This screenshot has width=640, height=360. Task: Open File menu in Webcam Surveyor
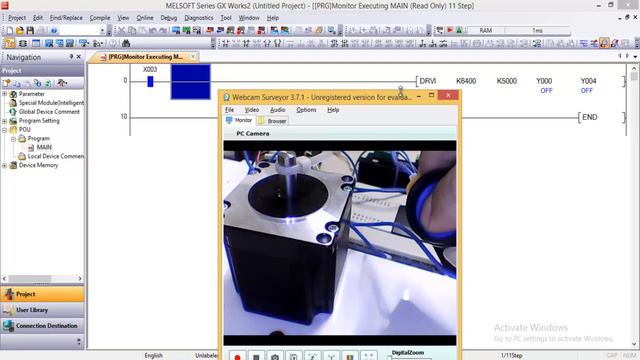tap(229, 110)
